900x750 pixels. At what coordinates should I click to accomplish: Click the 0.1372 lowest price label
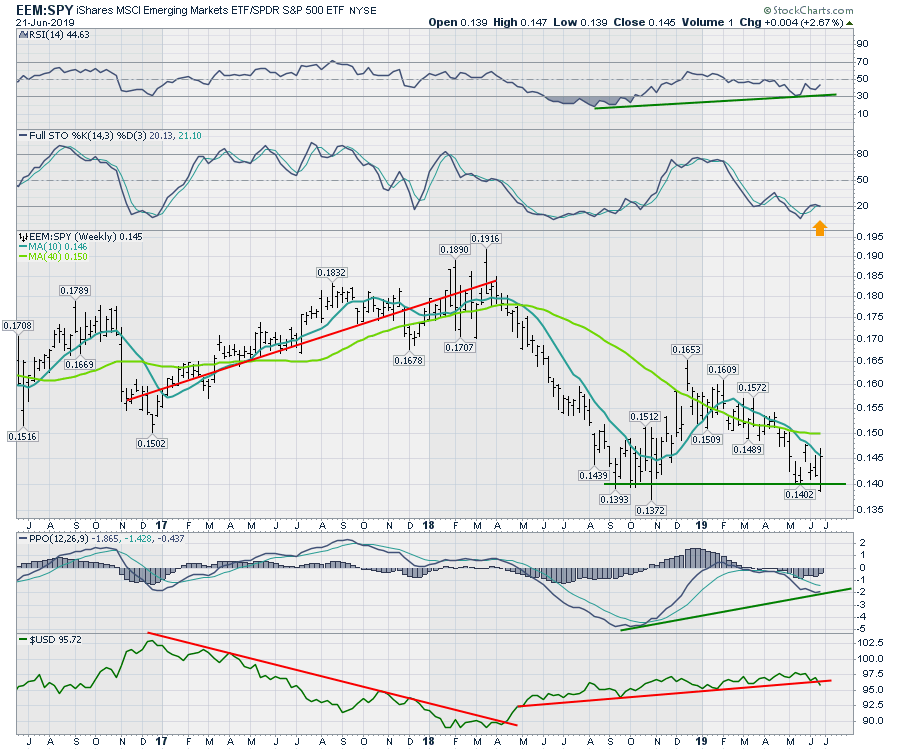(x=650, y=510)
